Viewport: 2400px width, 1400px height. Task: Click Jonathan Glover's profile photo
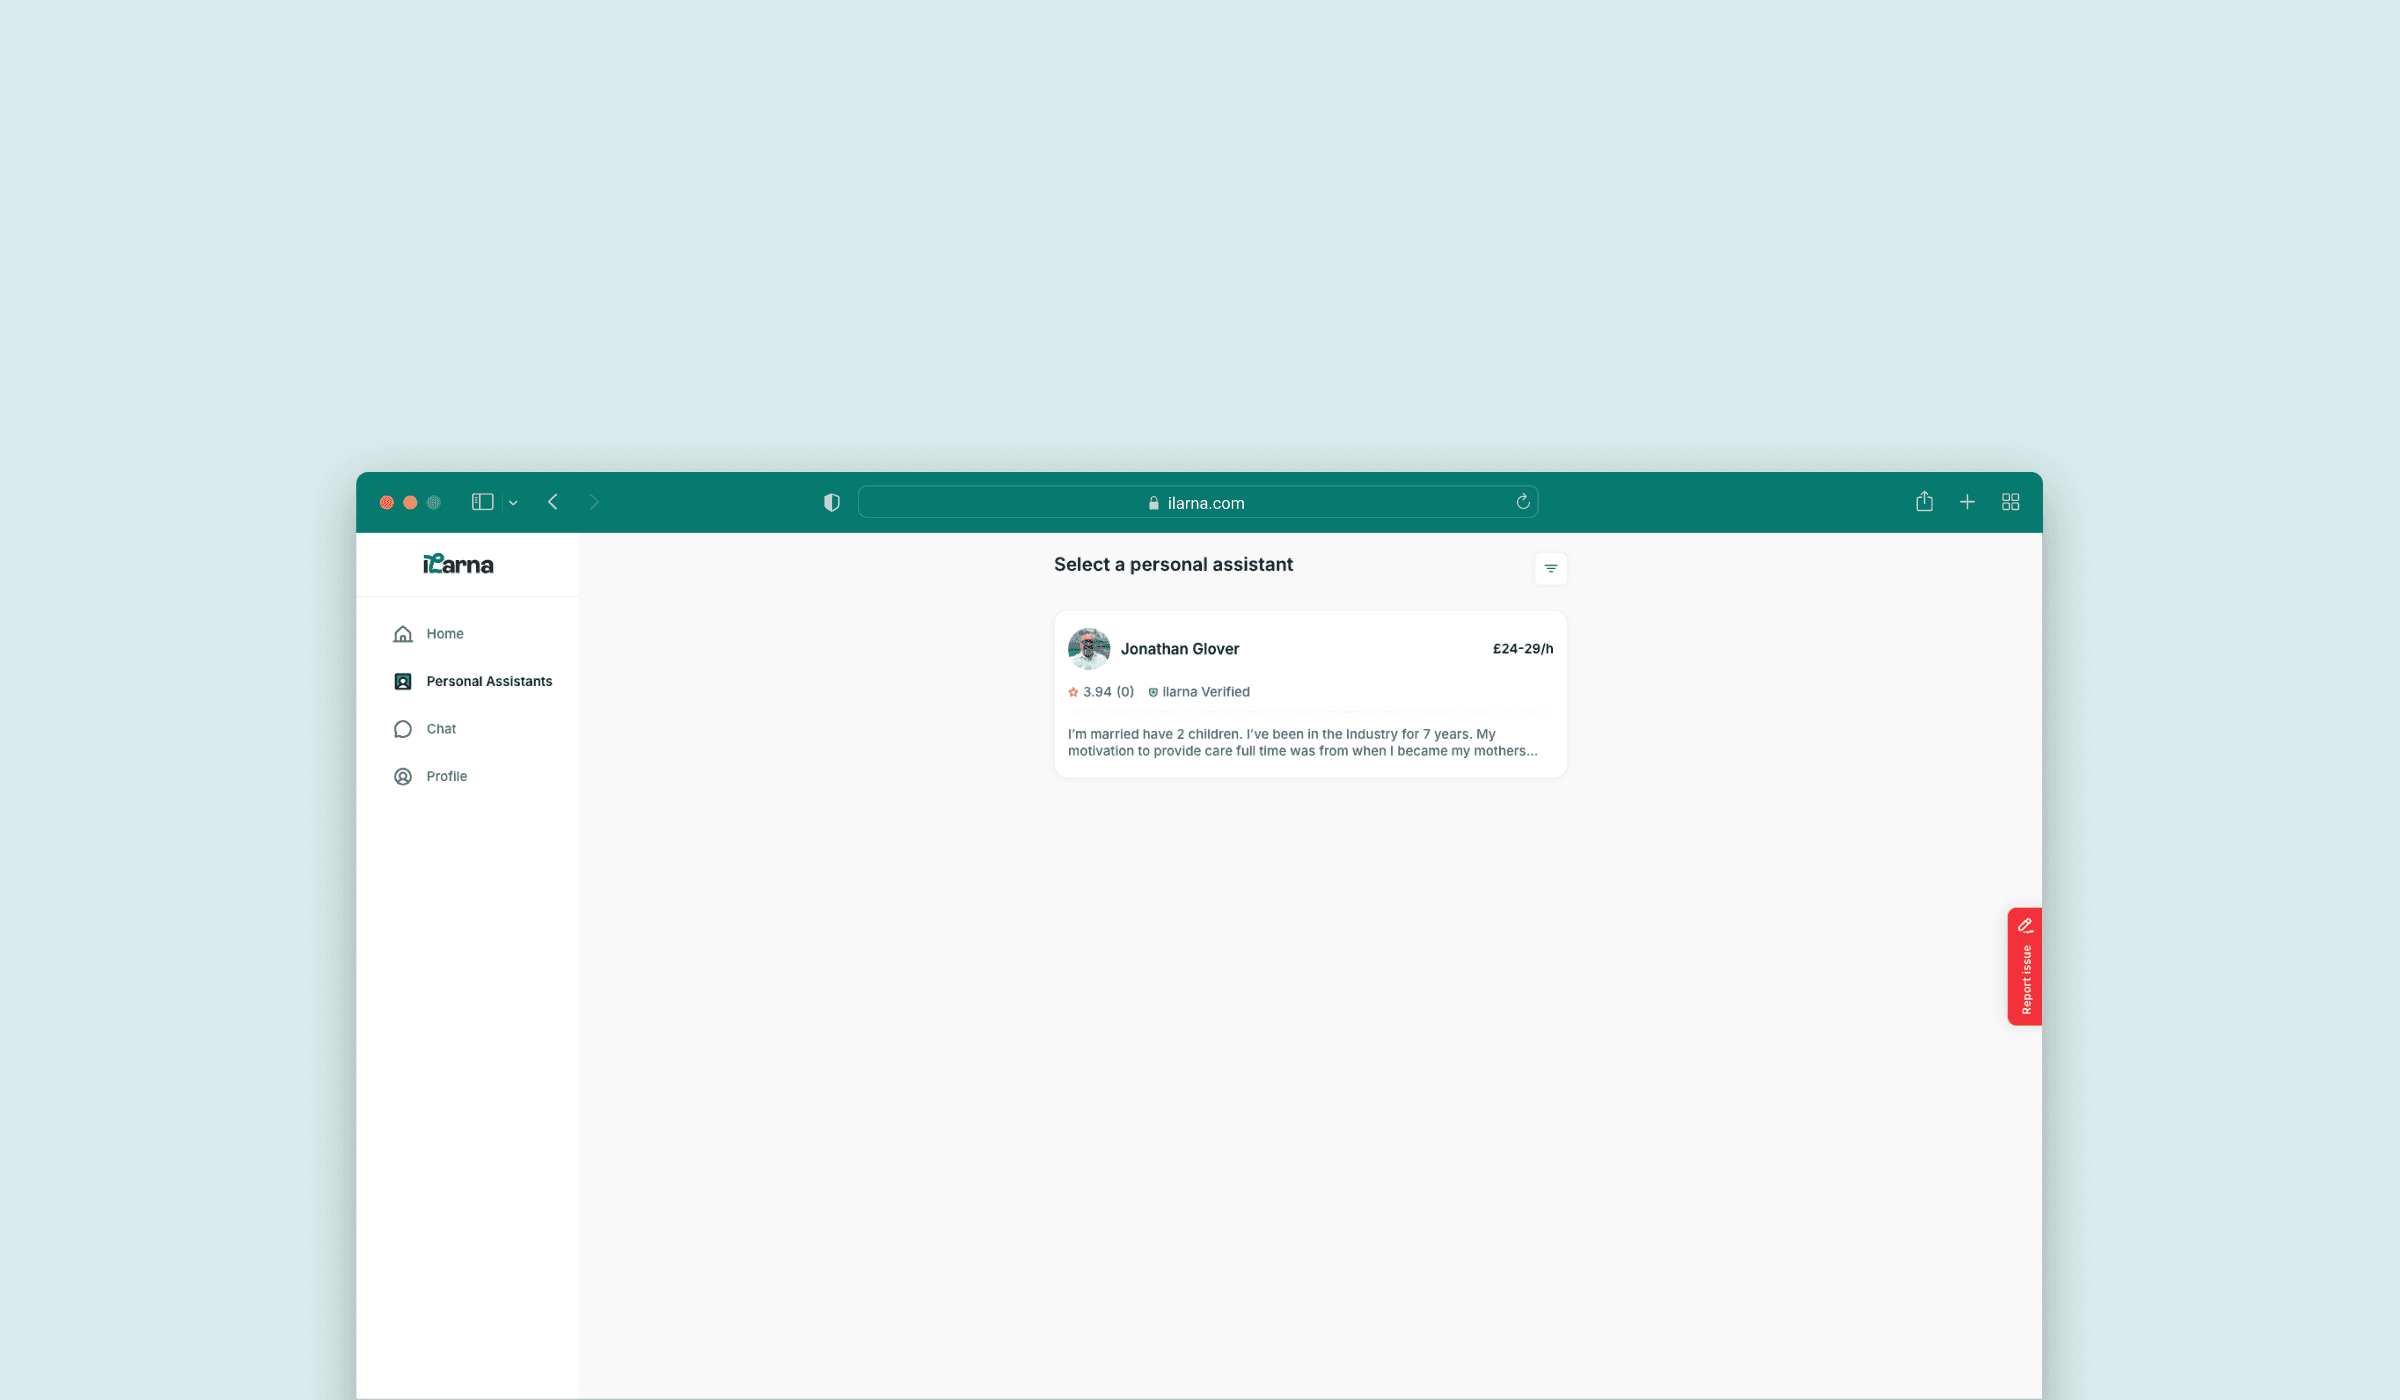pos(1088,649)
